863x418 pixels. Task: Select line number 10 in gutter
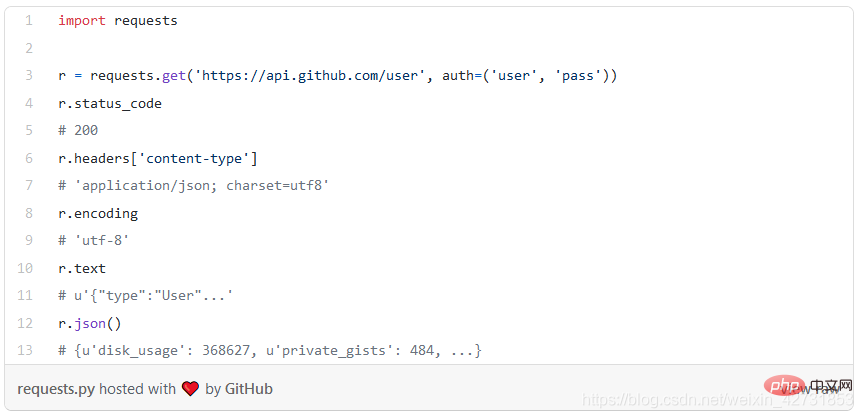pyautogui.click(x=25, y=268)
